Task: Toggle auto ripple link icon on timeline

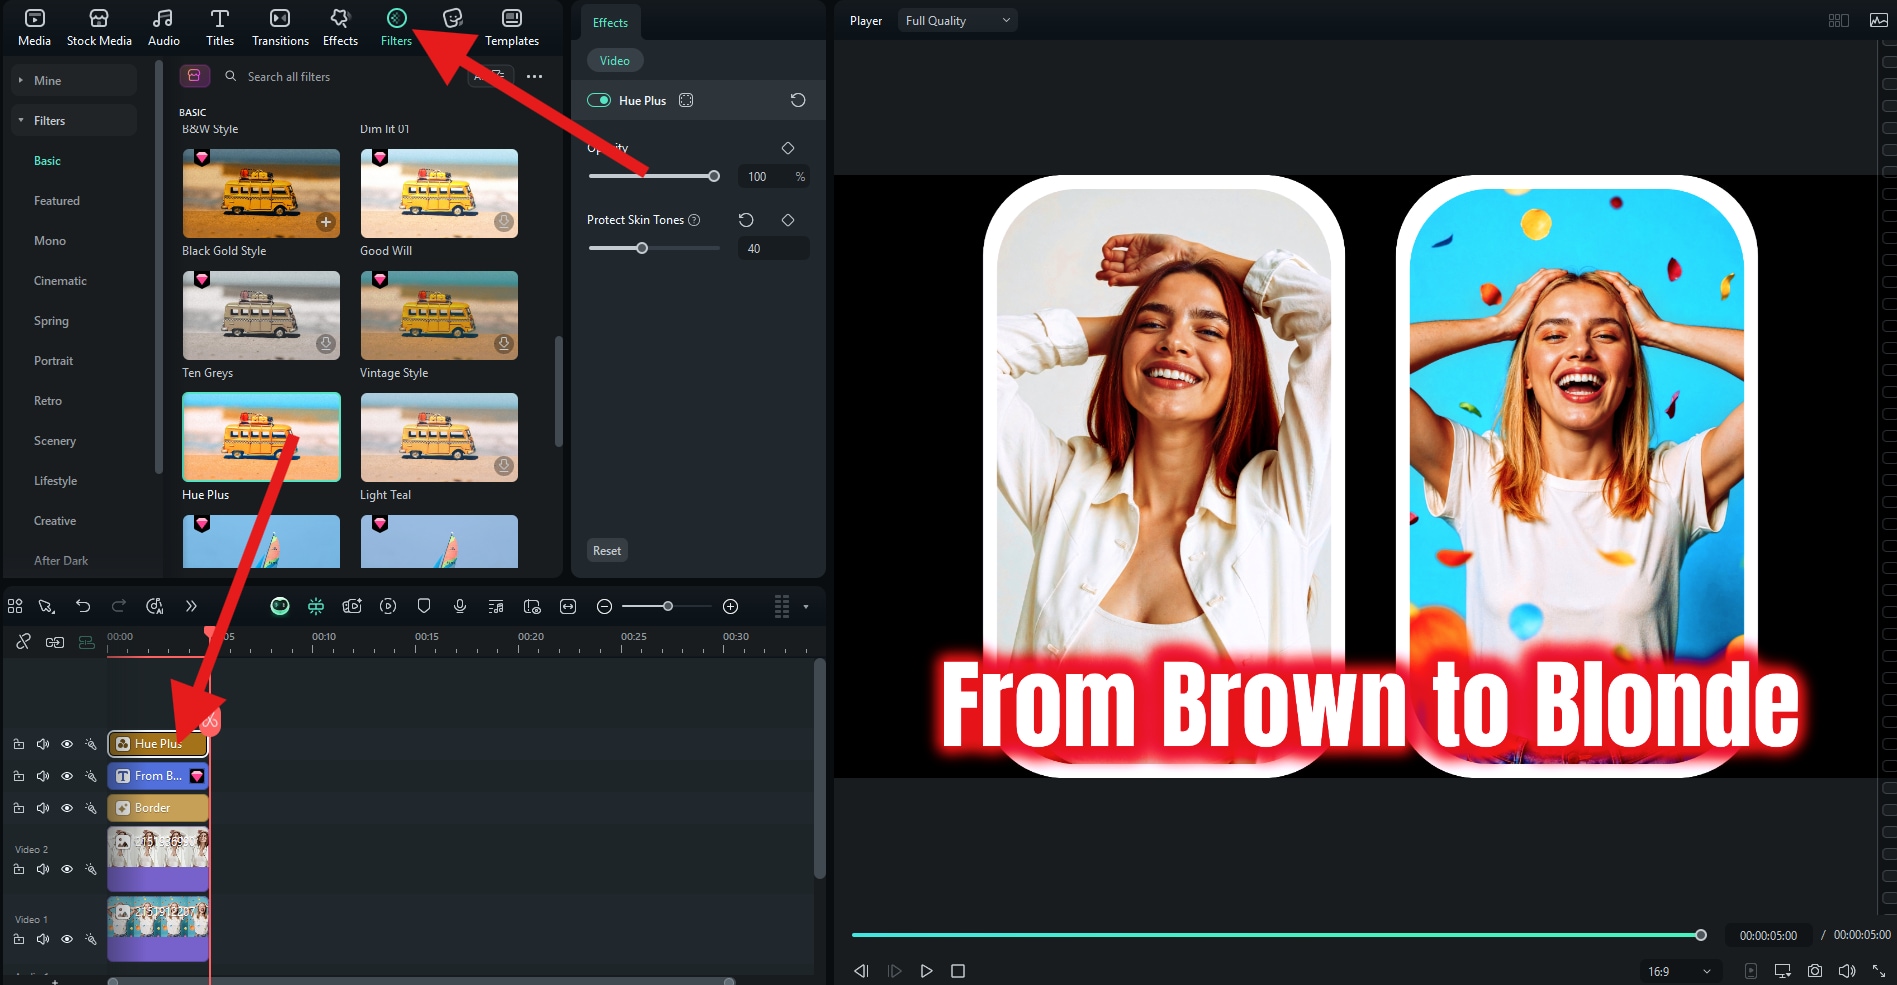Action: [23, 642]
